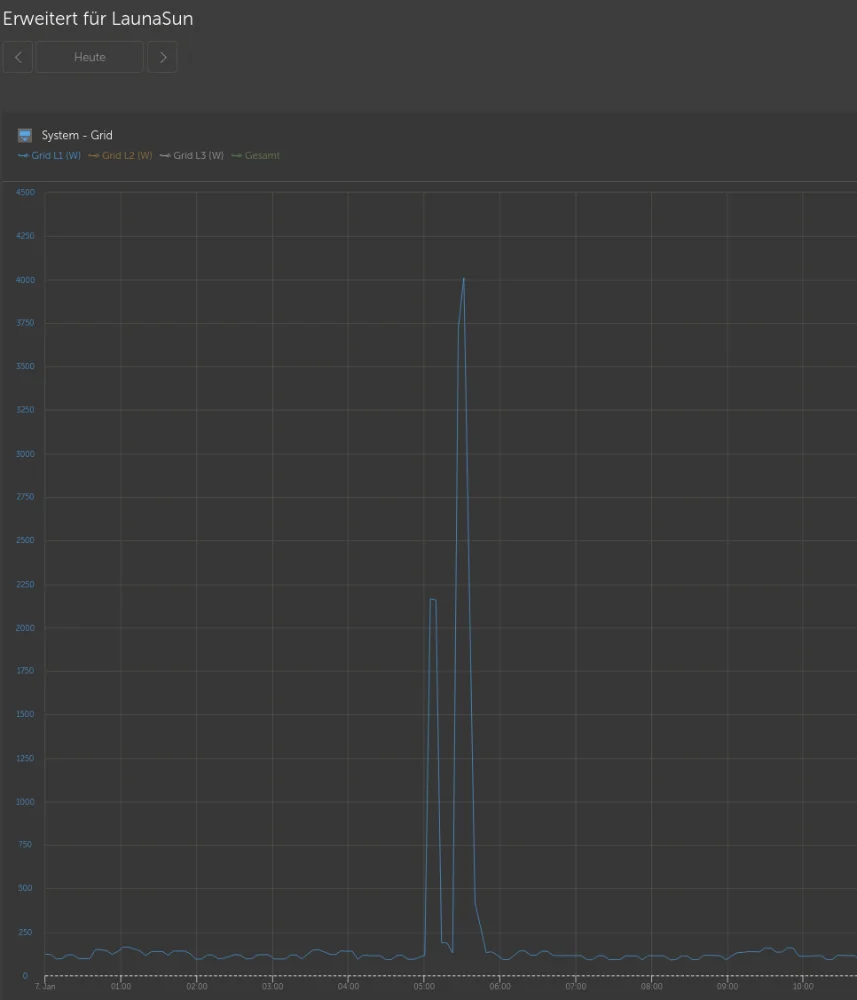857x1000 pixels.
Task: Click the 05:00 label on the time axis
Action: (x=424, y=986)
